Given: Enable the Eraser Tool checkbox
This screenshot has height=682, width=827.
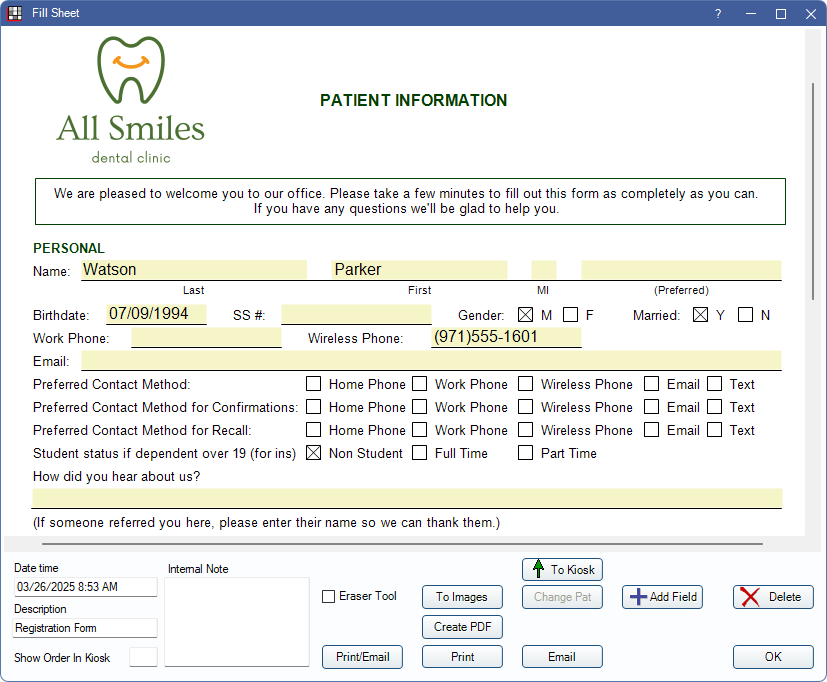Looking at the screenshot, I should (329, 597).
